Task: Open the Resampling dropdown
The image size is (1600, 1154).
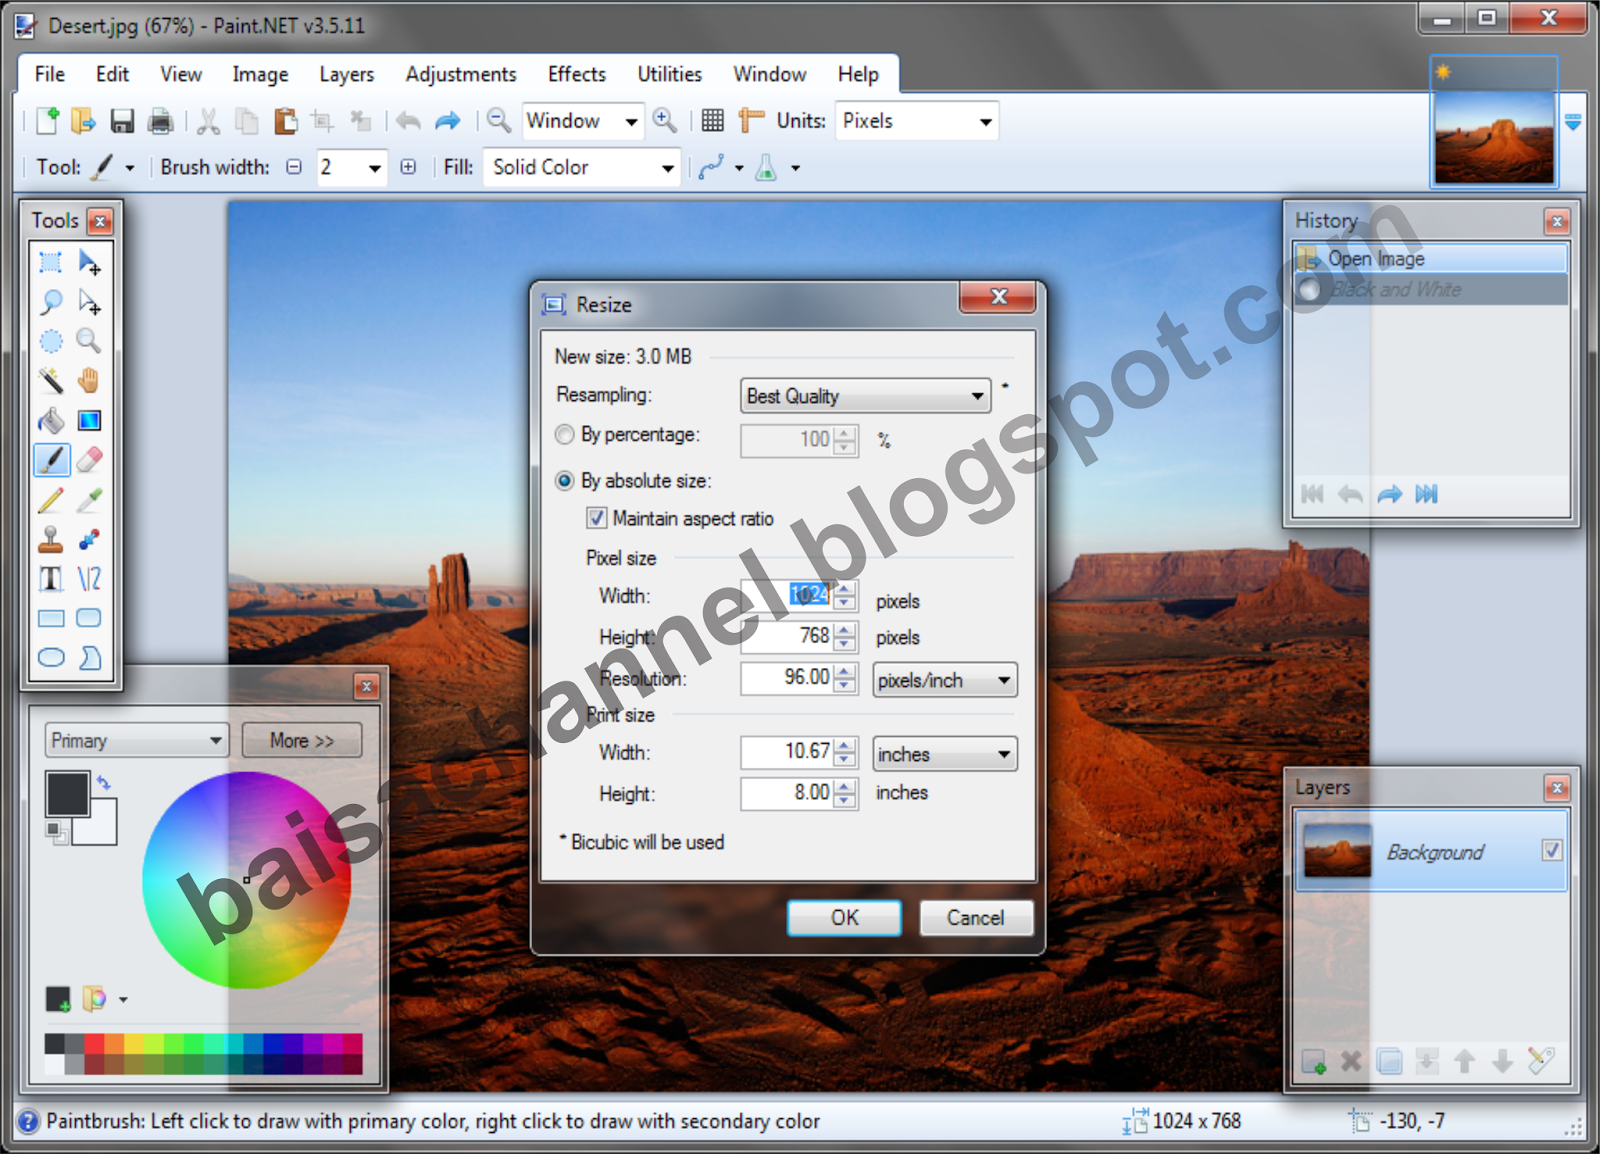Action: [x=866, y=396]
